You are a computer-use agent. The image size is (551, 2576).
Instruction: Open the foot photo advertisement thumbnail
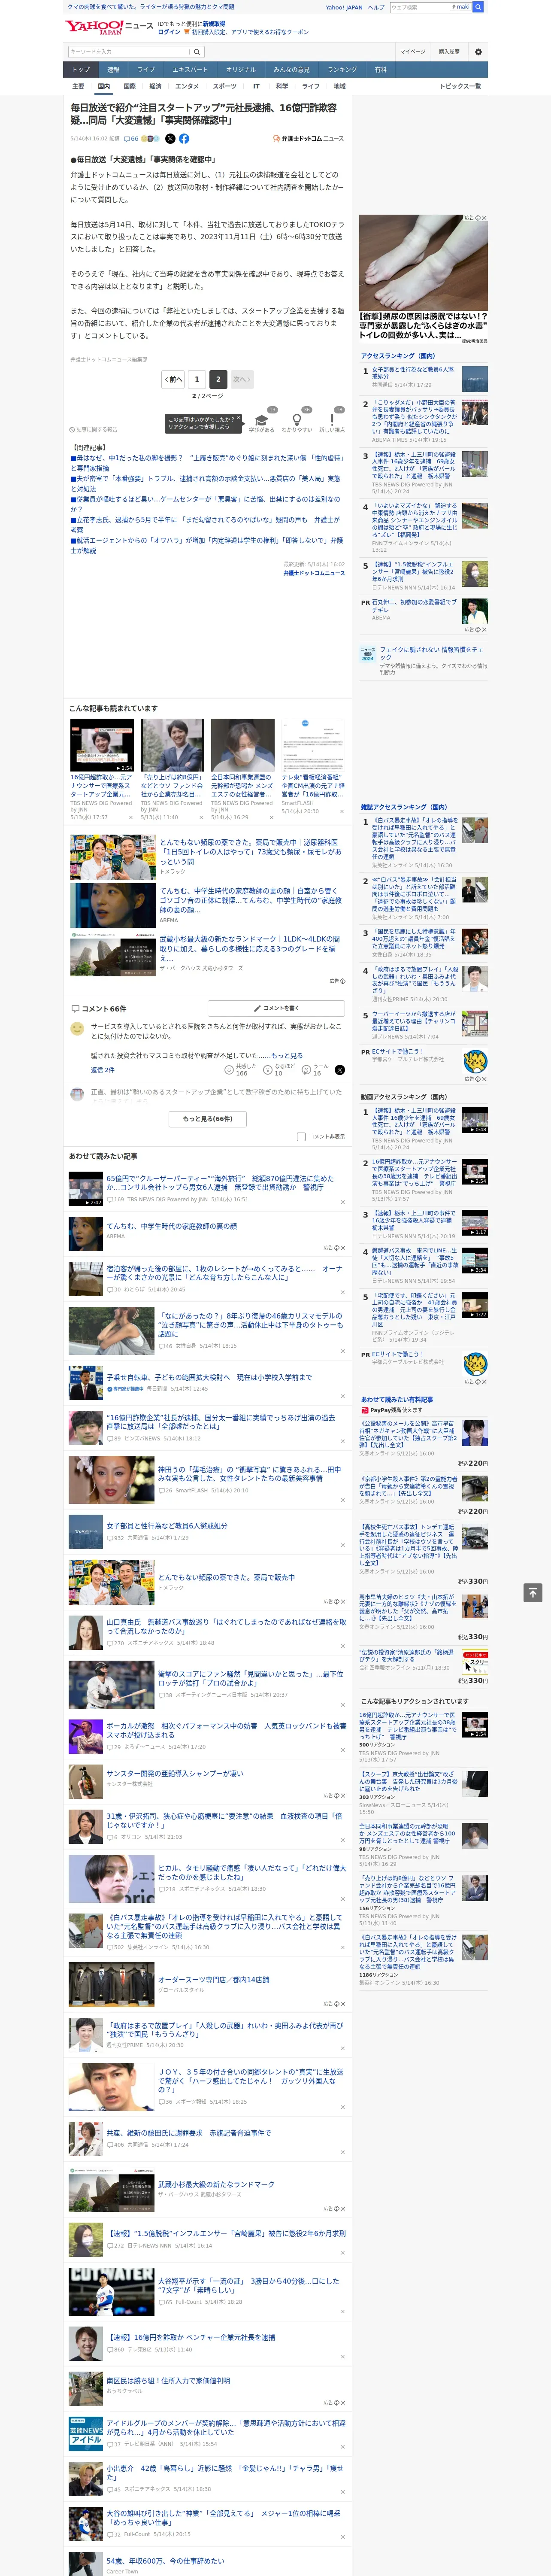[424, 263]
